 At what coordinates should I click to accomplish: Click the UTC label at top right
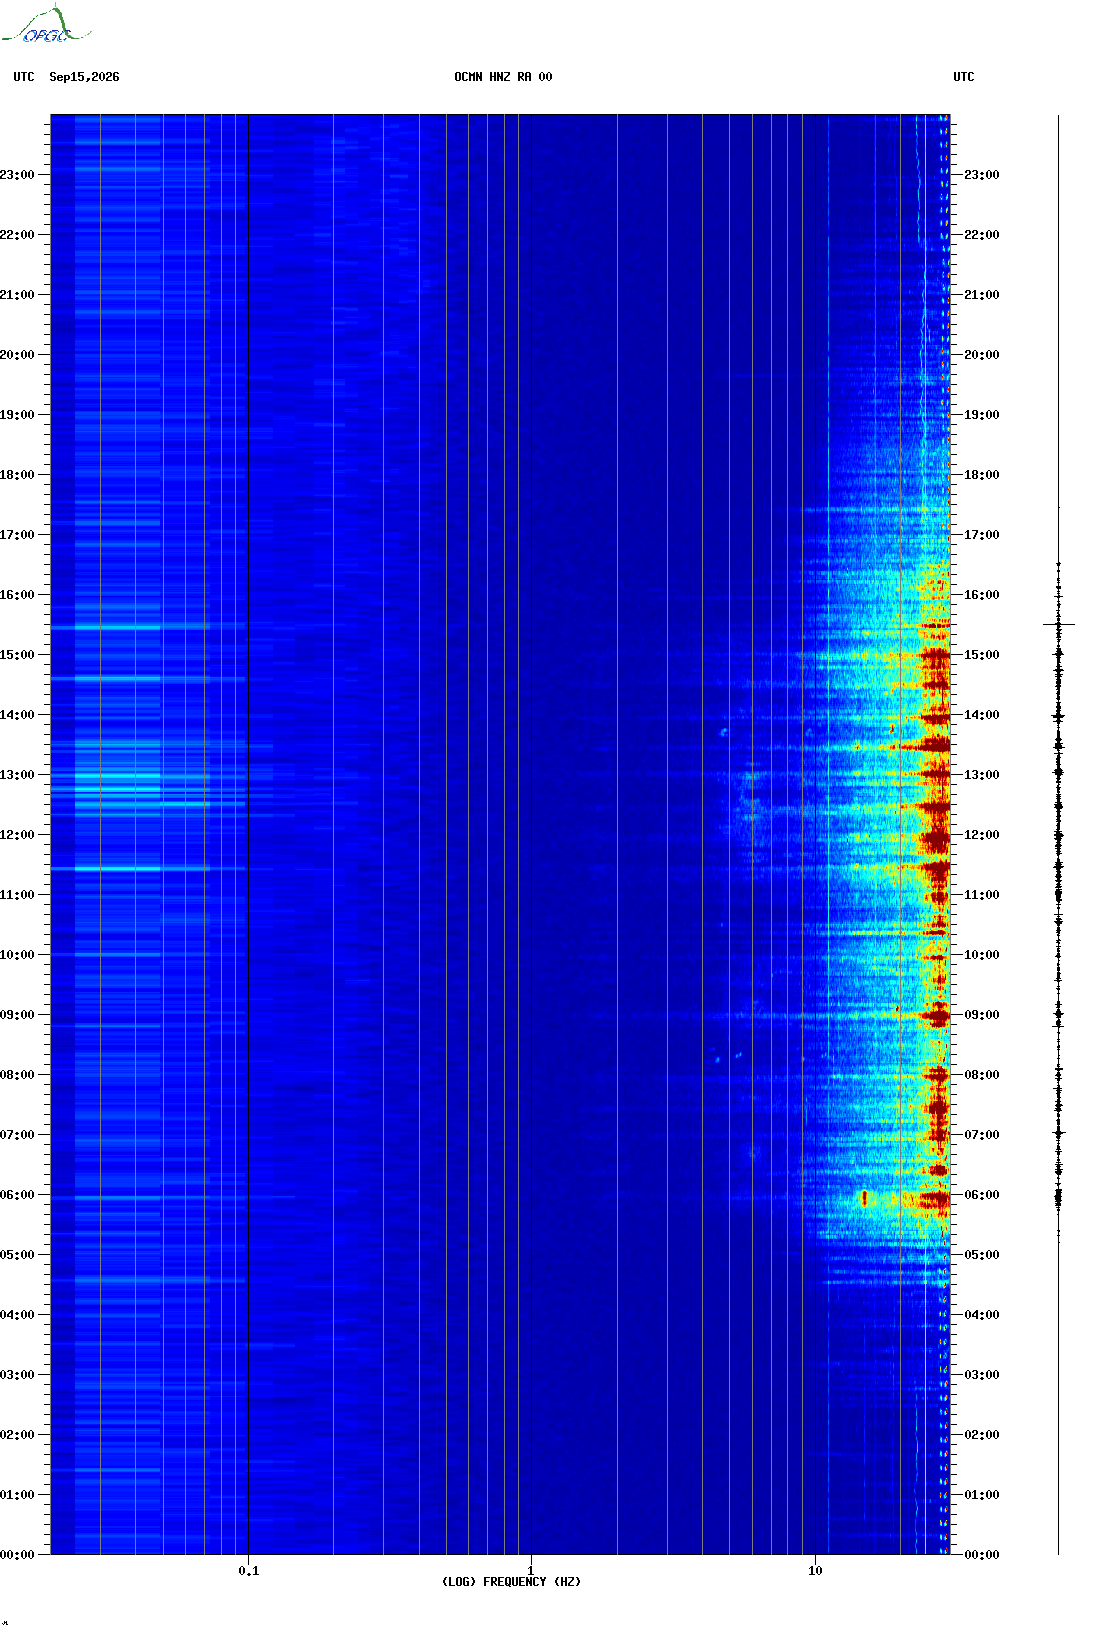963,77
